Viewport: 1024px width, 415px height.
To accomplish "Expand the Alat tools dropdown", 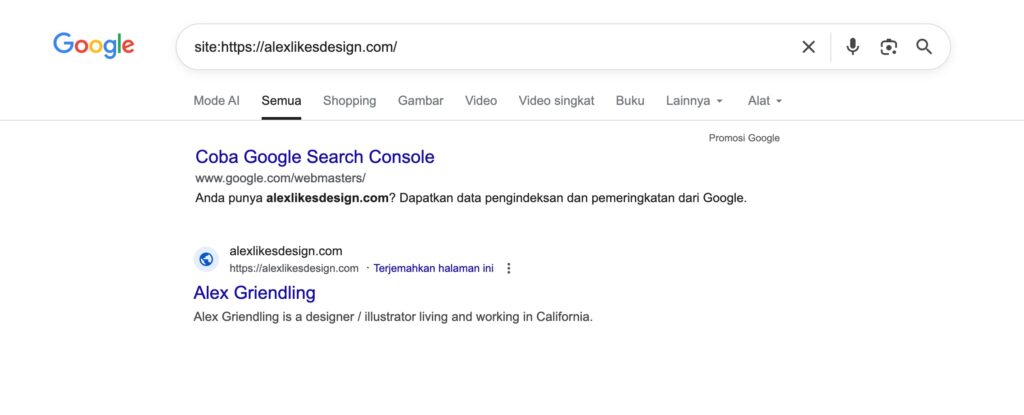I will pyautogui.click(x=765, y=101).
